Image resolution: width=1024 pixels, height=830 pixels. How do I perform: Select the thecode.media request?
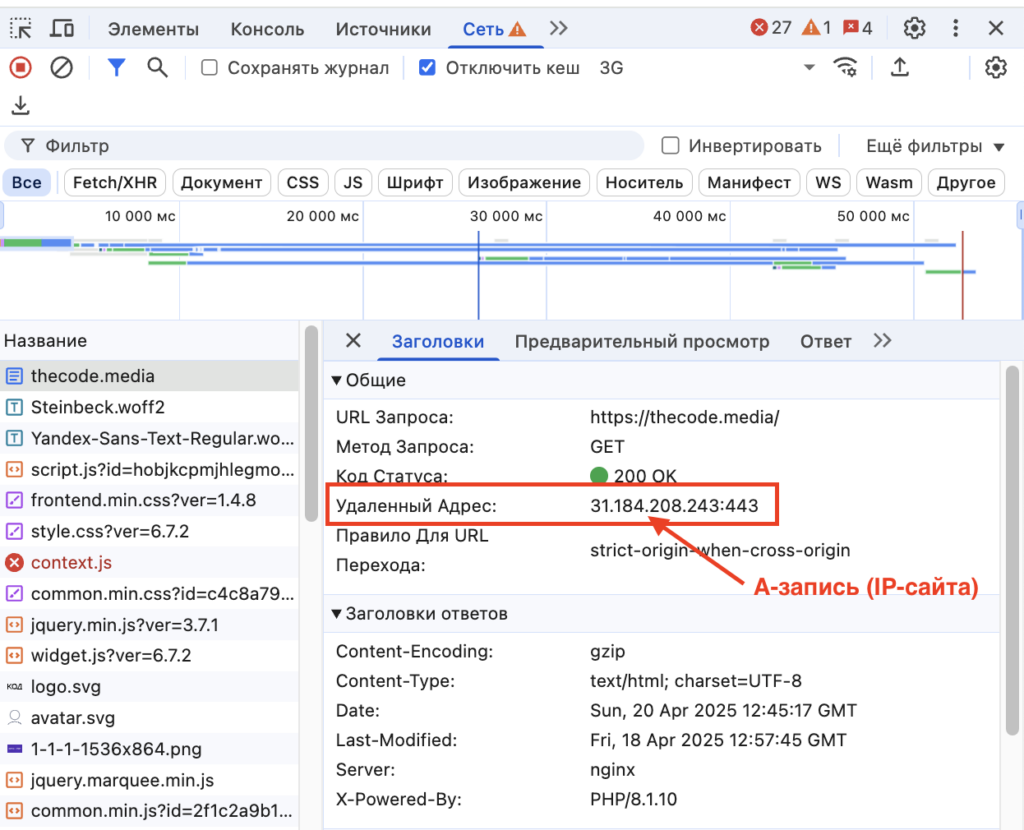[x=93, y=376]
